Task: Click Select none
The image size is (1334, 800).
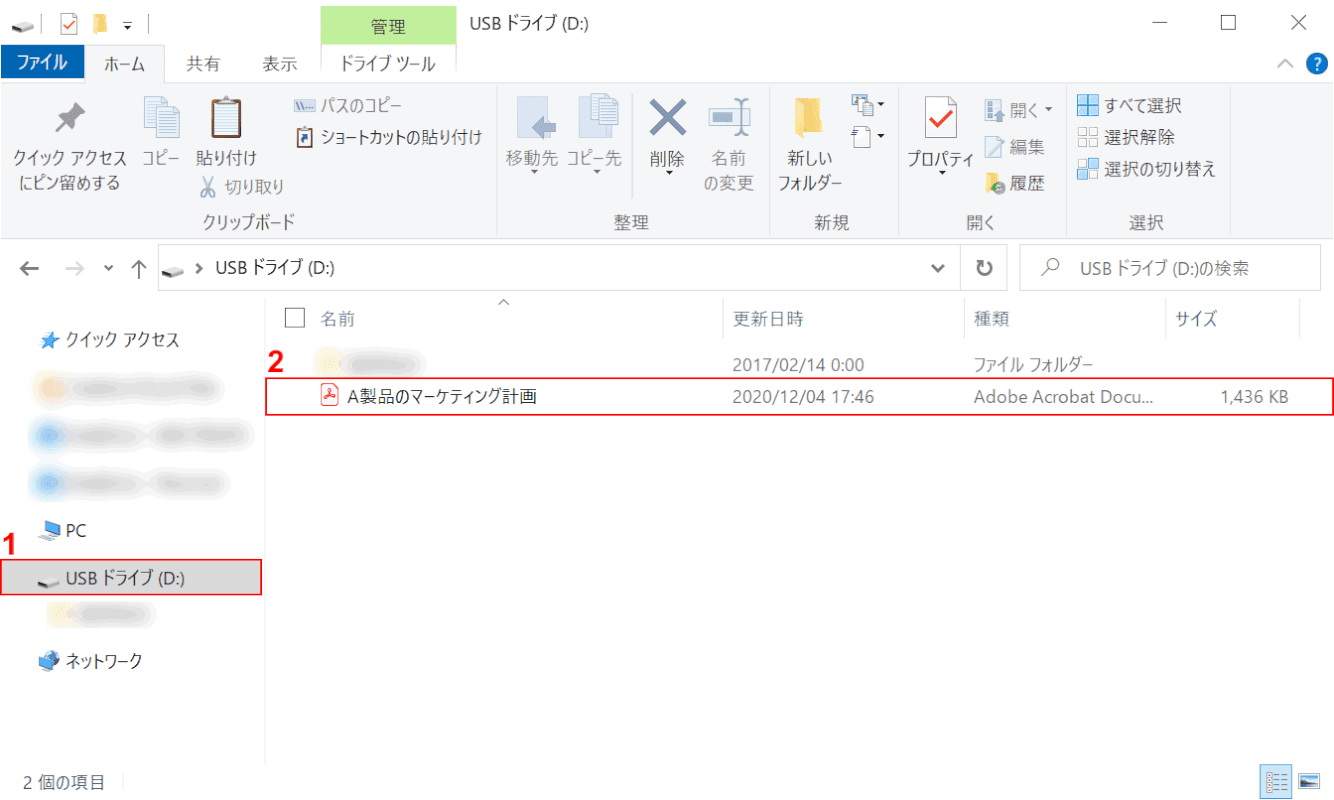Action: (x=1126, y=137)
